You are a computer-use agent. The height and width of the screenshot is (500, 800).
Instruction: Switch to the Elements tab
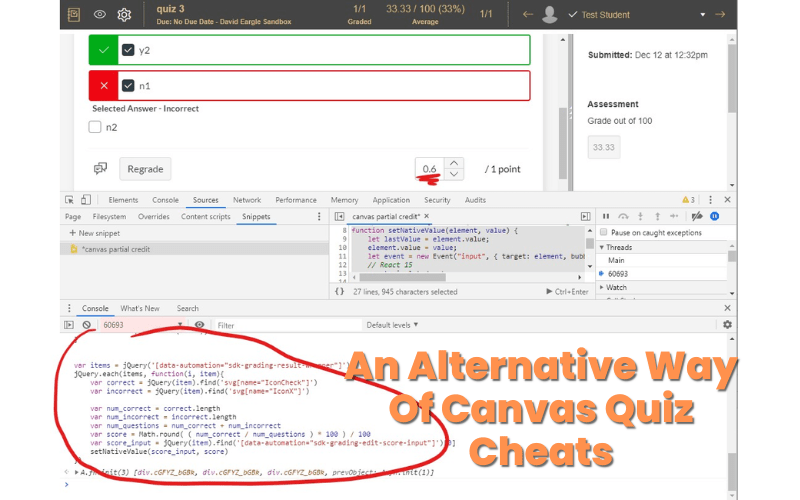pos(123,200)
